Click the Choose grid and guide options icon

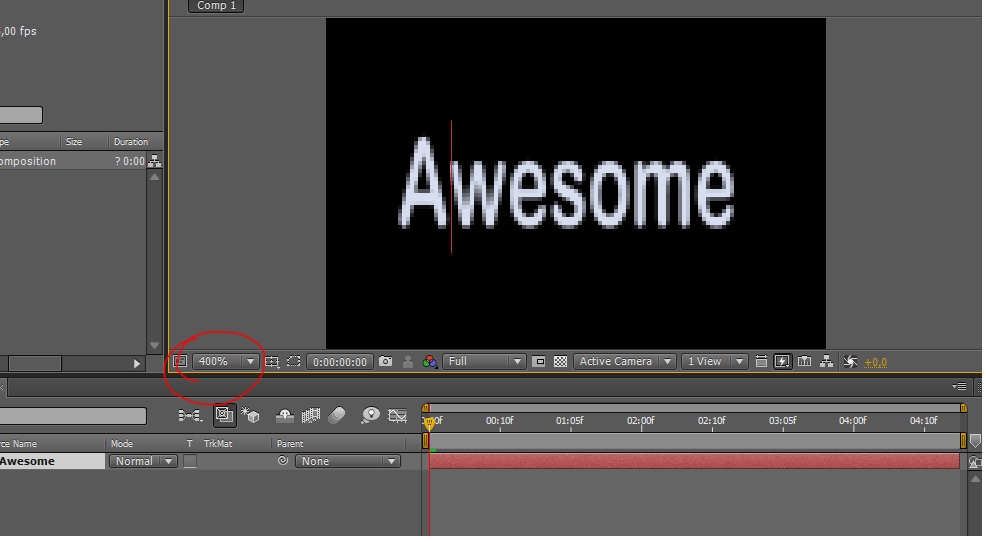click(x=271, y=362)
